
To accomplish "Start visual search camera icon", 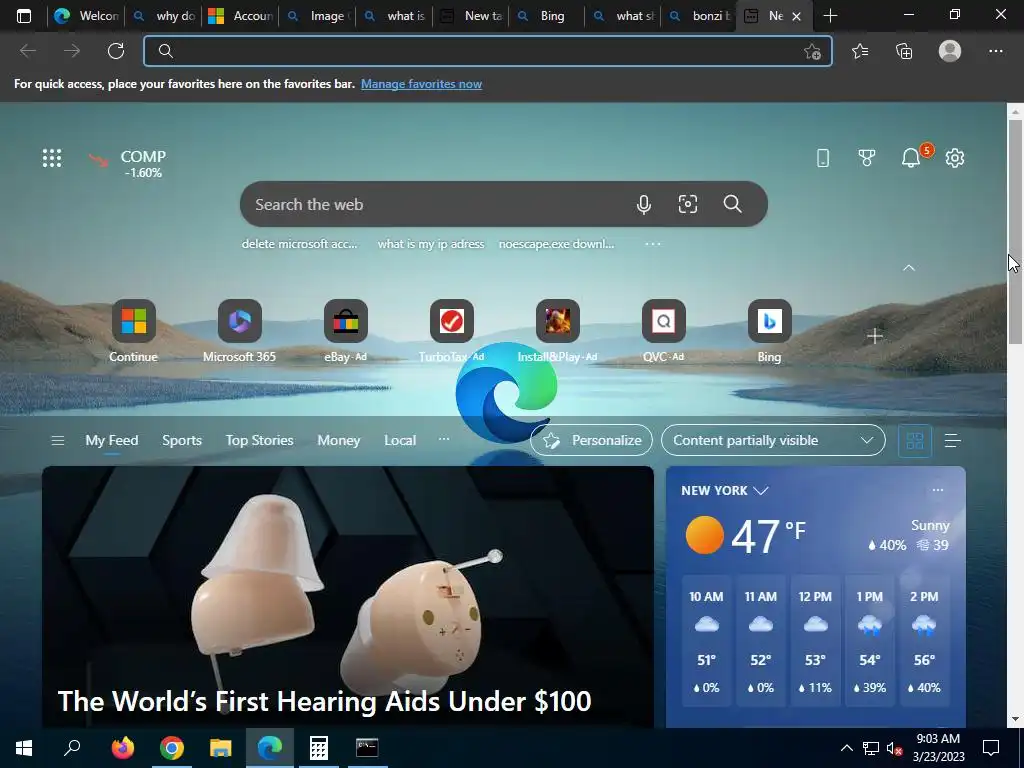I will (688, 204).
